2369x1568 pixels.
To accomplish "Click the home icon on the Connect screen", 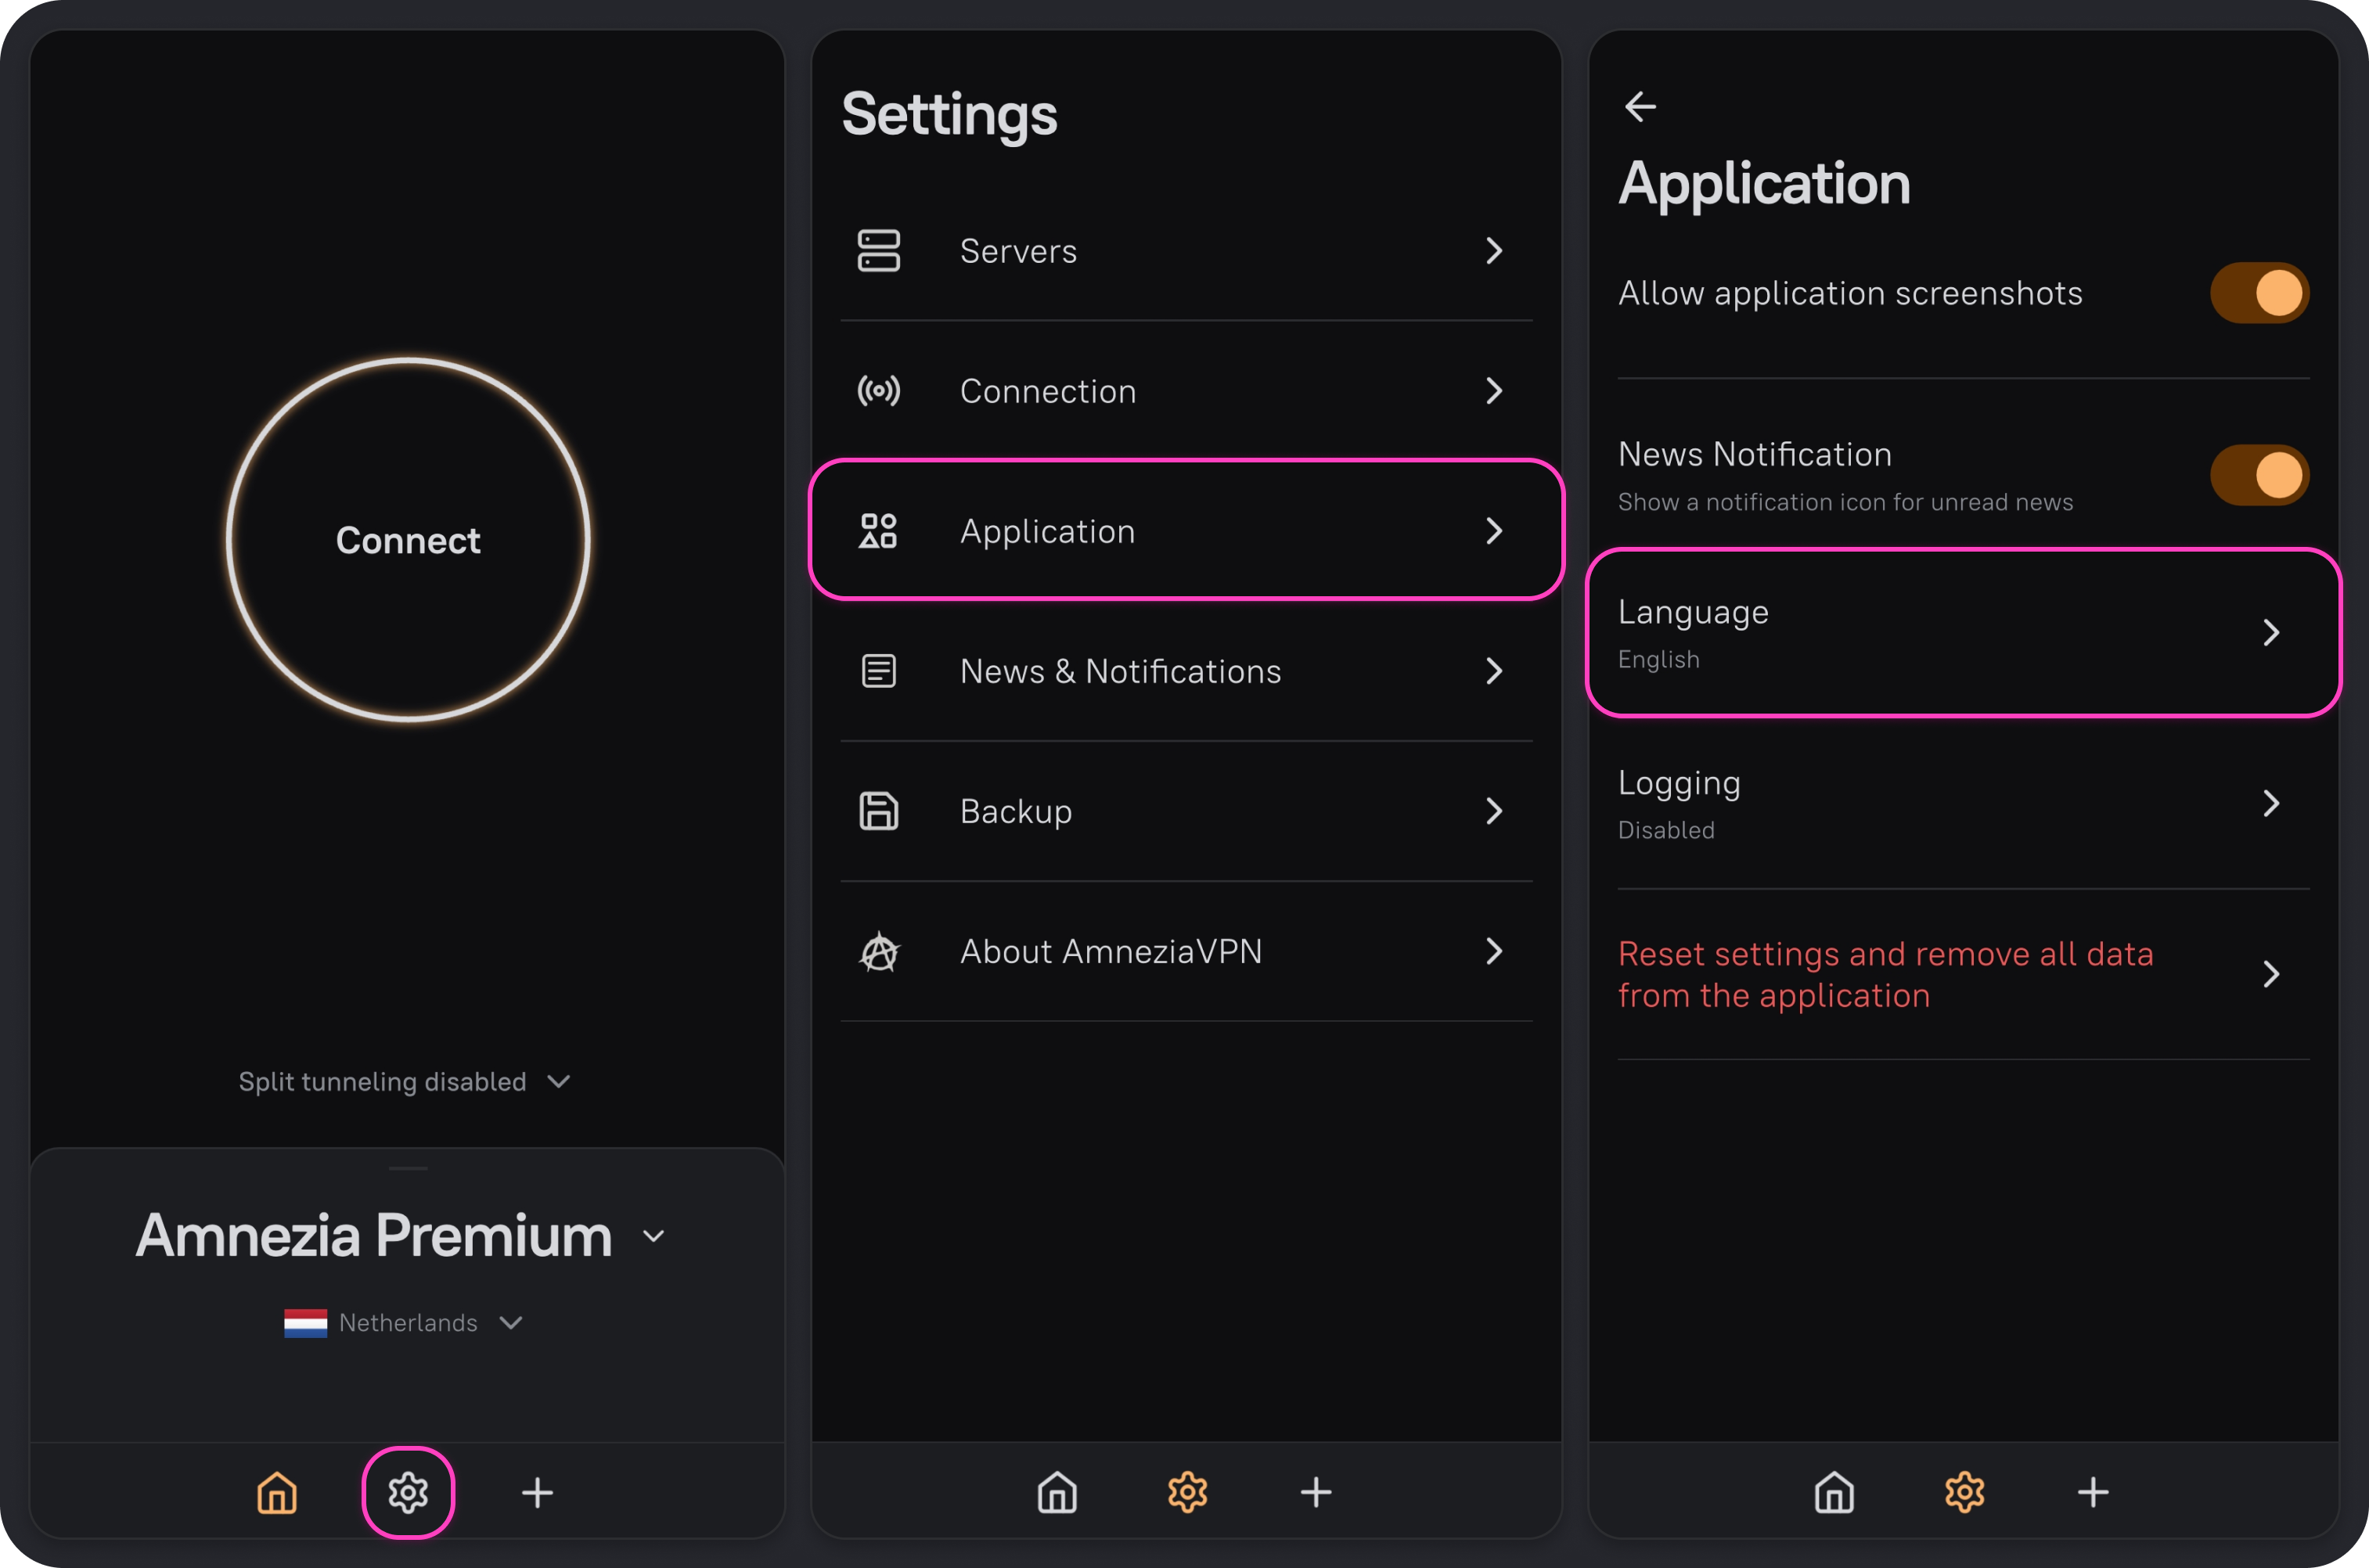I will [277, 1493].
